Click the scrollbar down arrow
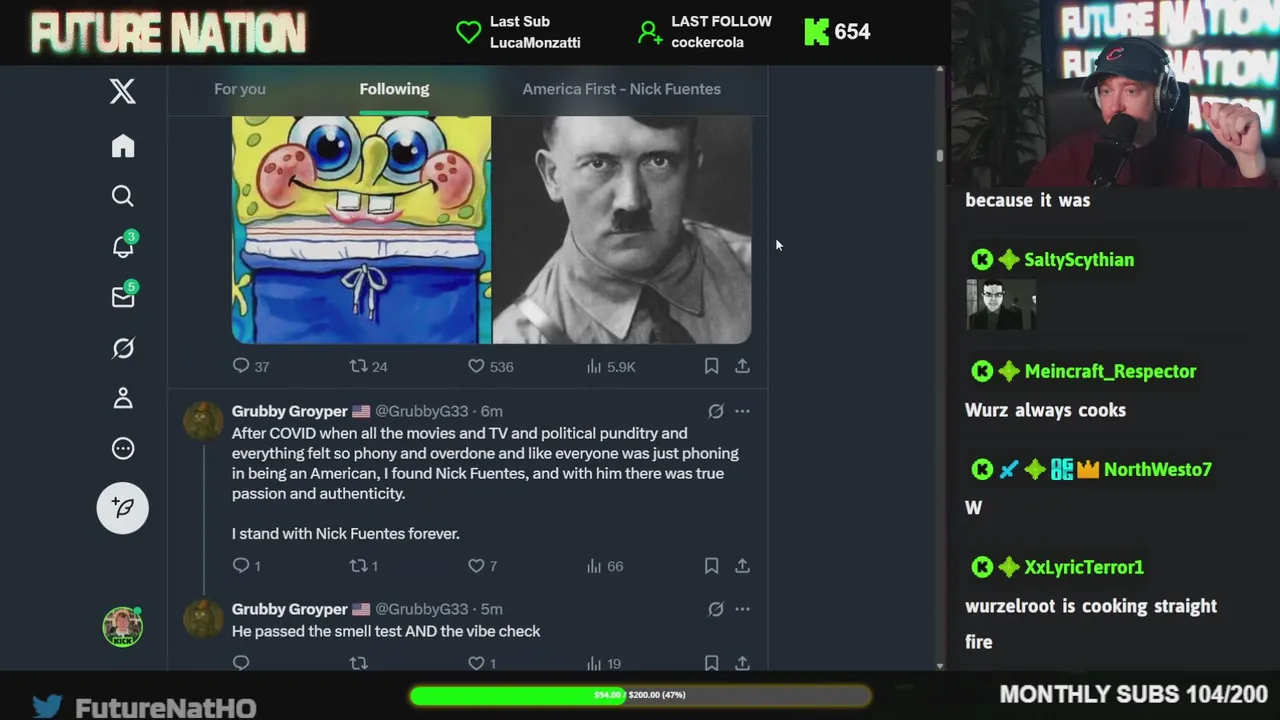Image resolution: width=1280 pixels, height=720 pixels. pos(940,665)
